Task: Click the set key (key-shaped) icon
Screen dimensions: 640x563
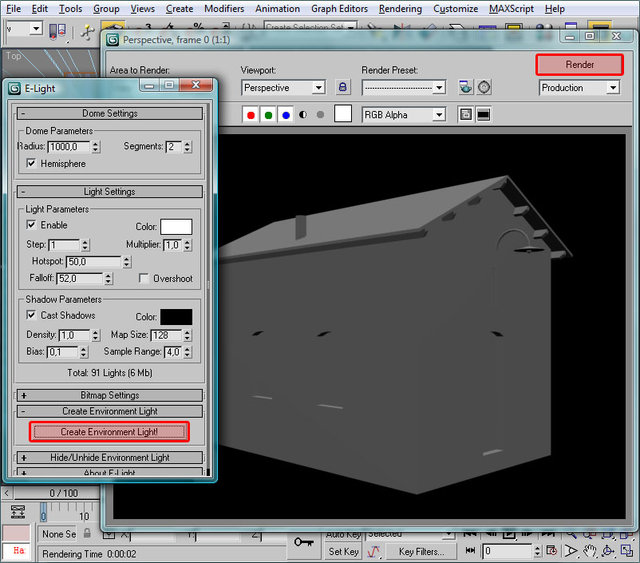Action: tap(304, 542)
